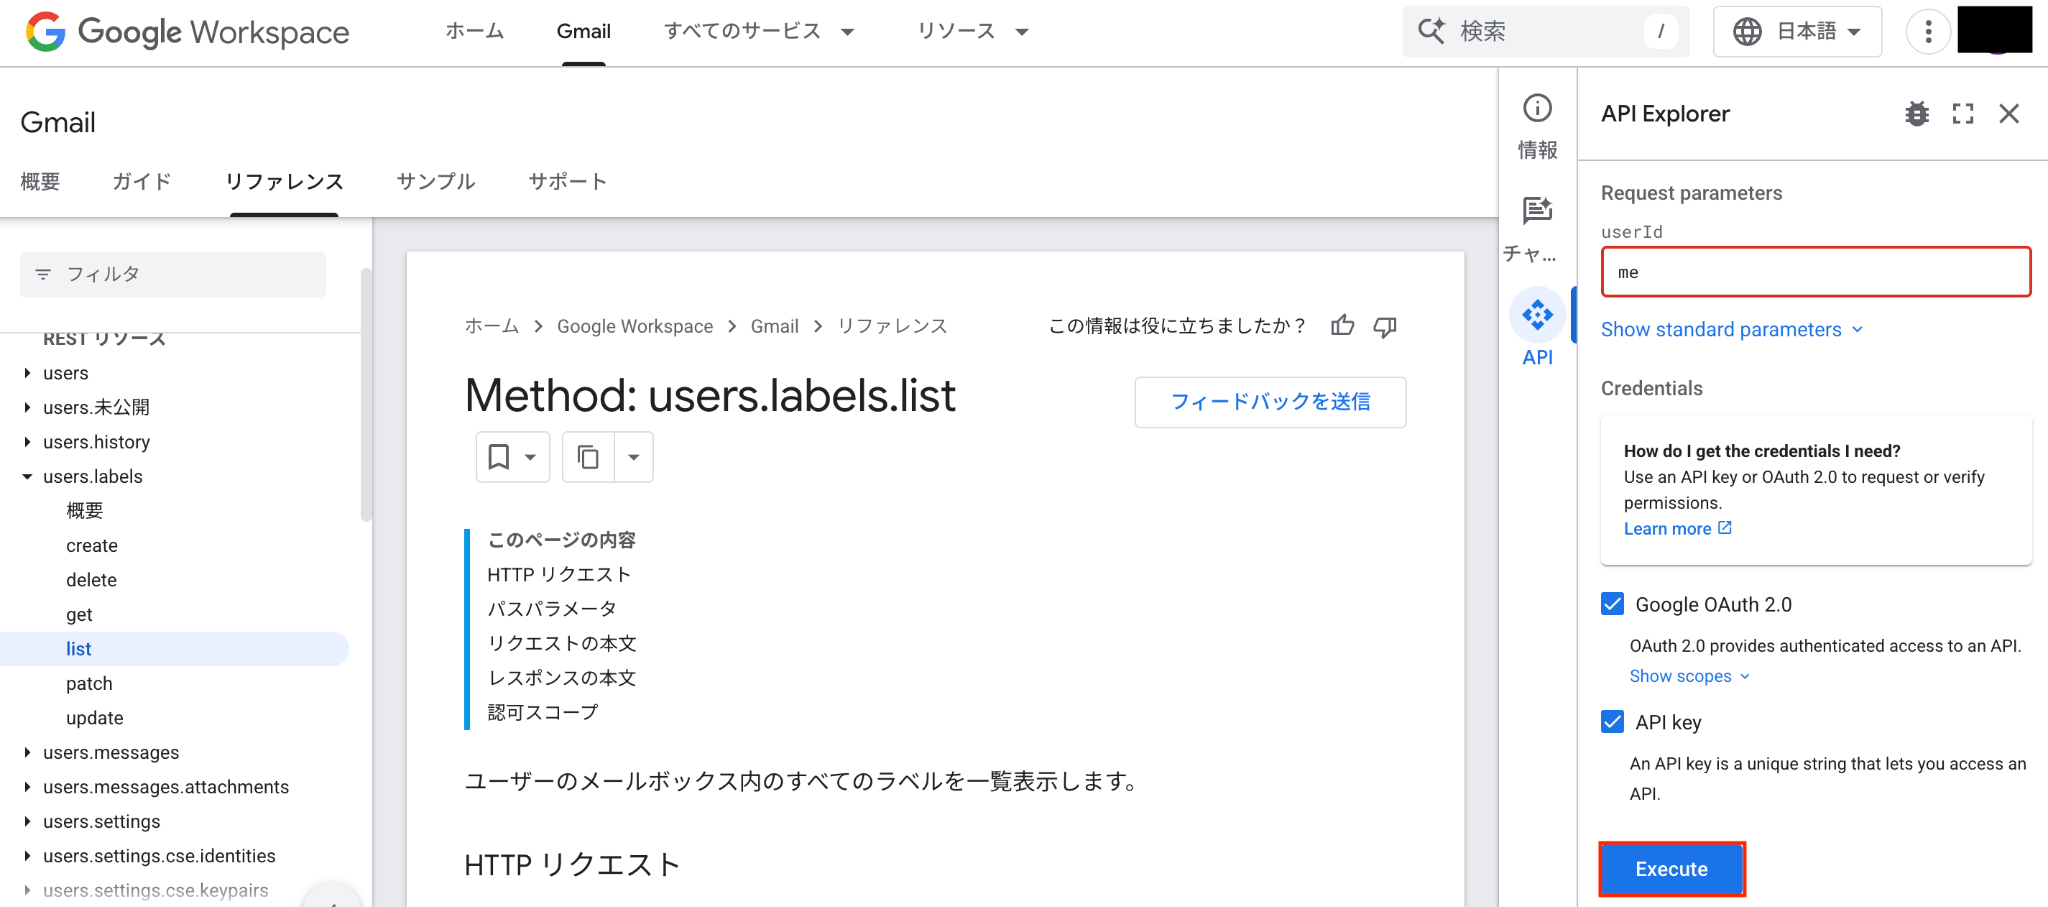Expand Show scopes under OAuth
Screen dimensions: 2048x907
[x=1689, y=676]
